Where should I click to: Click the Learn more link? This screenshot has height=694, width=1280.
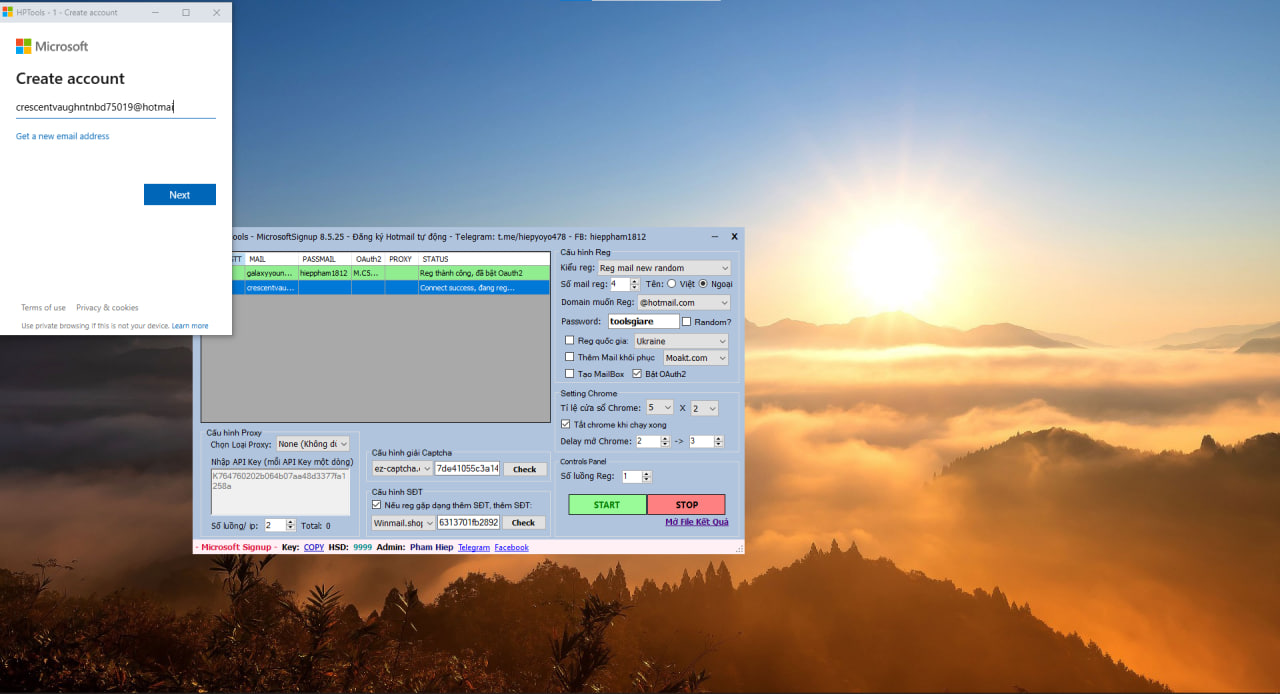point(190,326)
